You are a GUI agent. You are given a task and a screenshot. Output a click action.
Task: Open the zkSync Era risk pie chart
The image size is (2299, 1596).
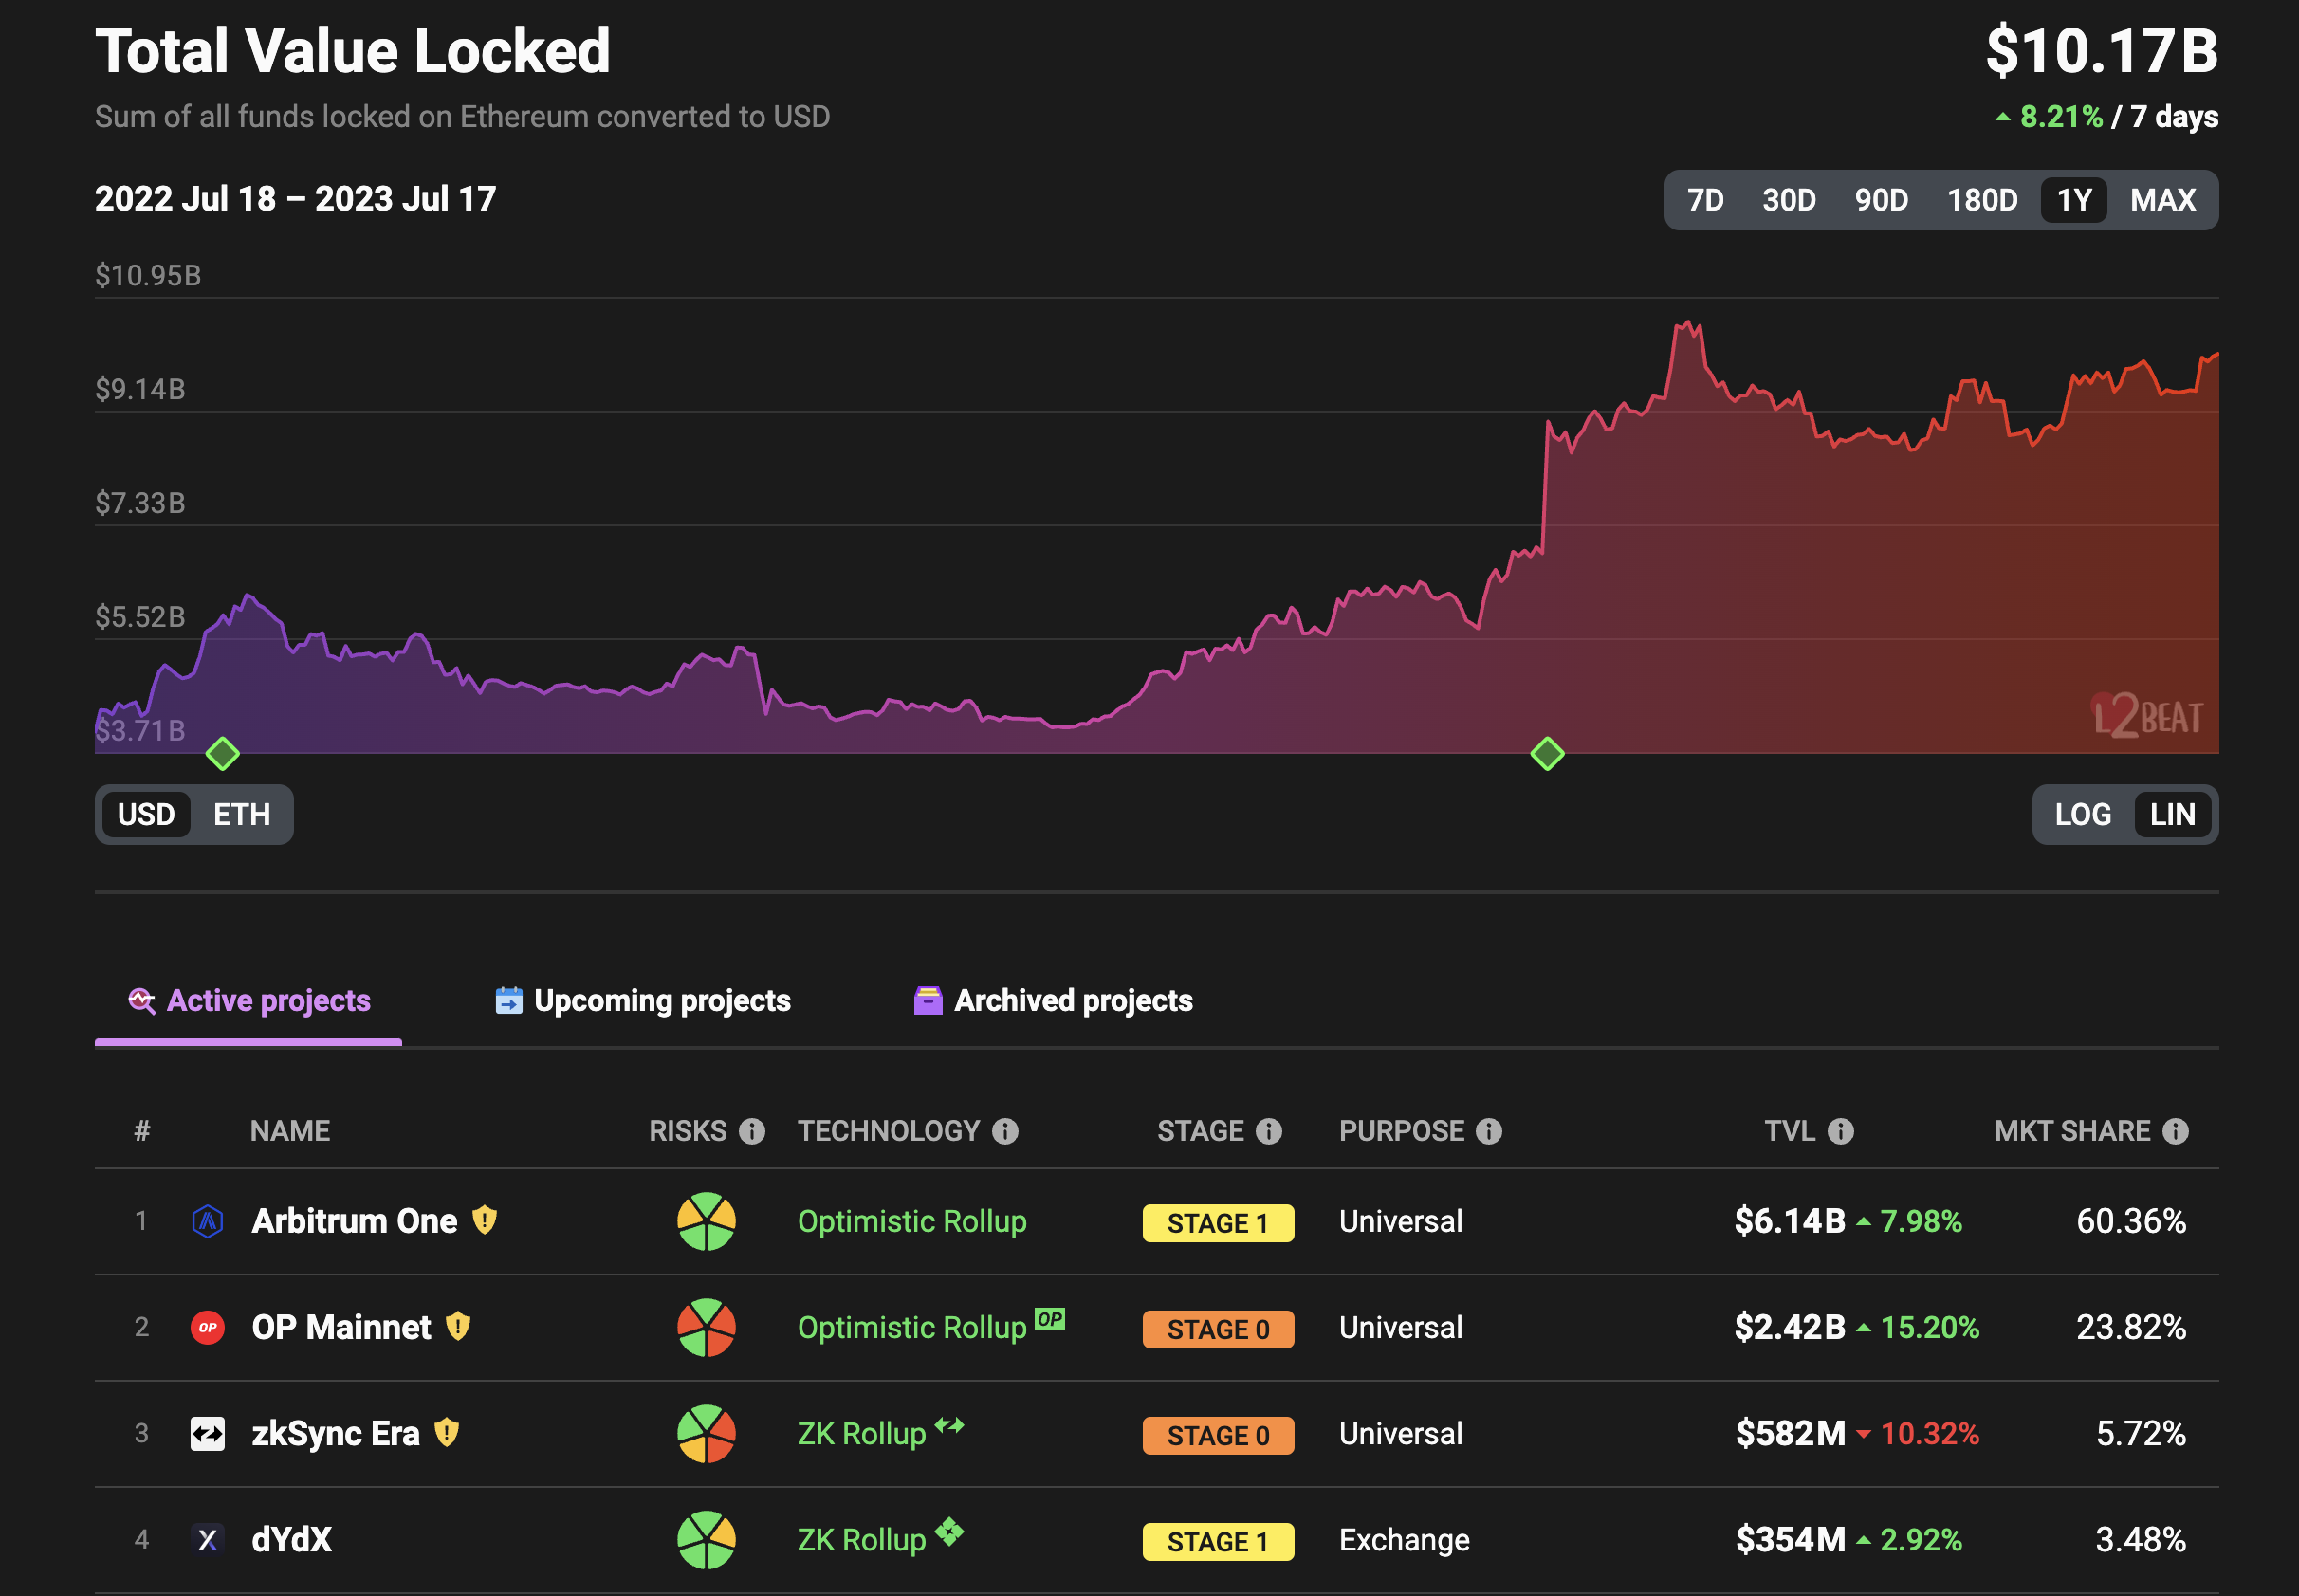click(706, 1434)
